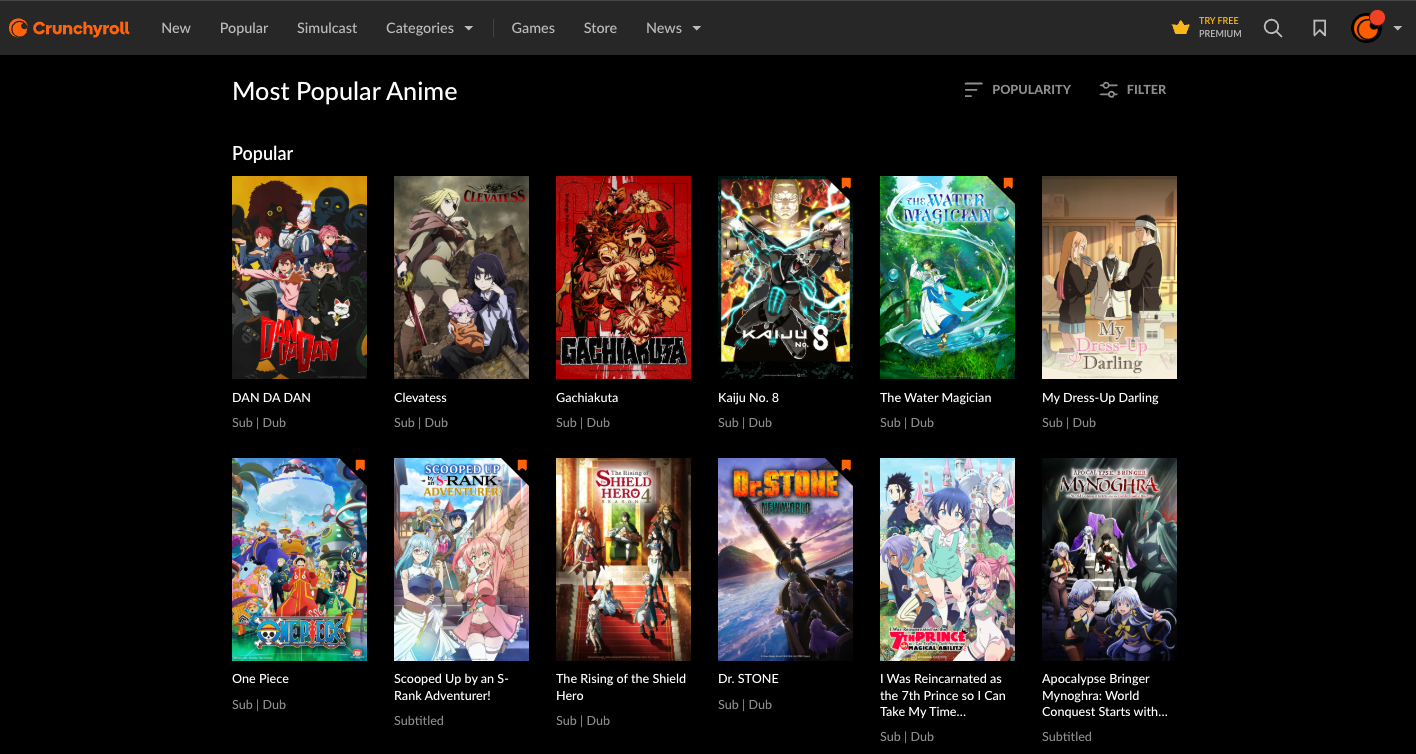
Task: Expand the account dropdown arrow
Action: click(1397, 27)
